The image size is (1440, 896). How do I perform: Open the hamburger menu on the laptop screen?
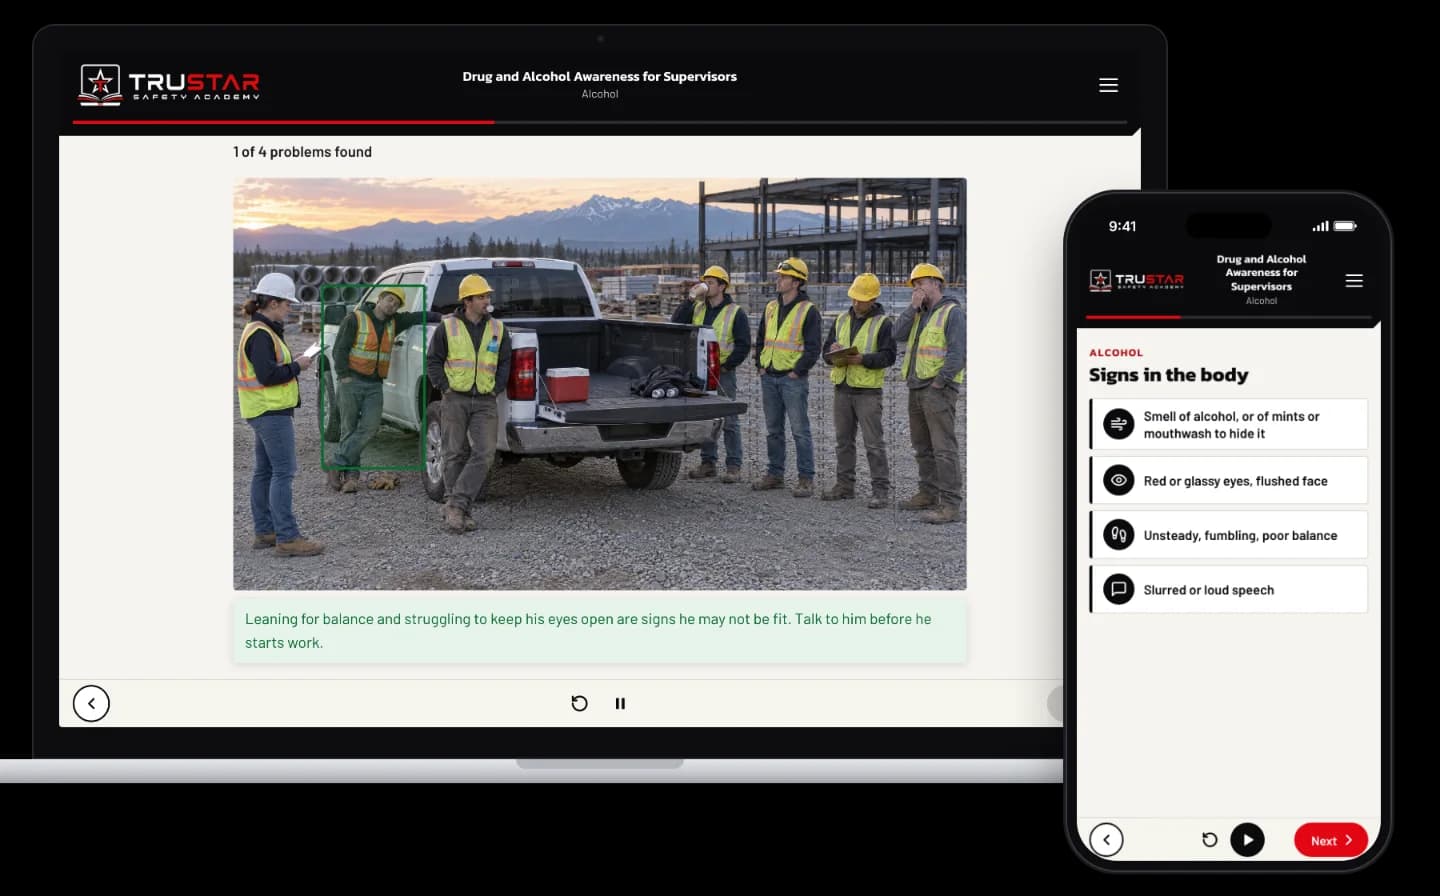point(1108,85)
